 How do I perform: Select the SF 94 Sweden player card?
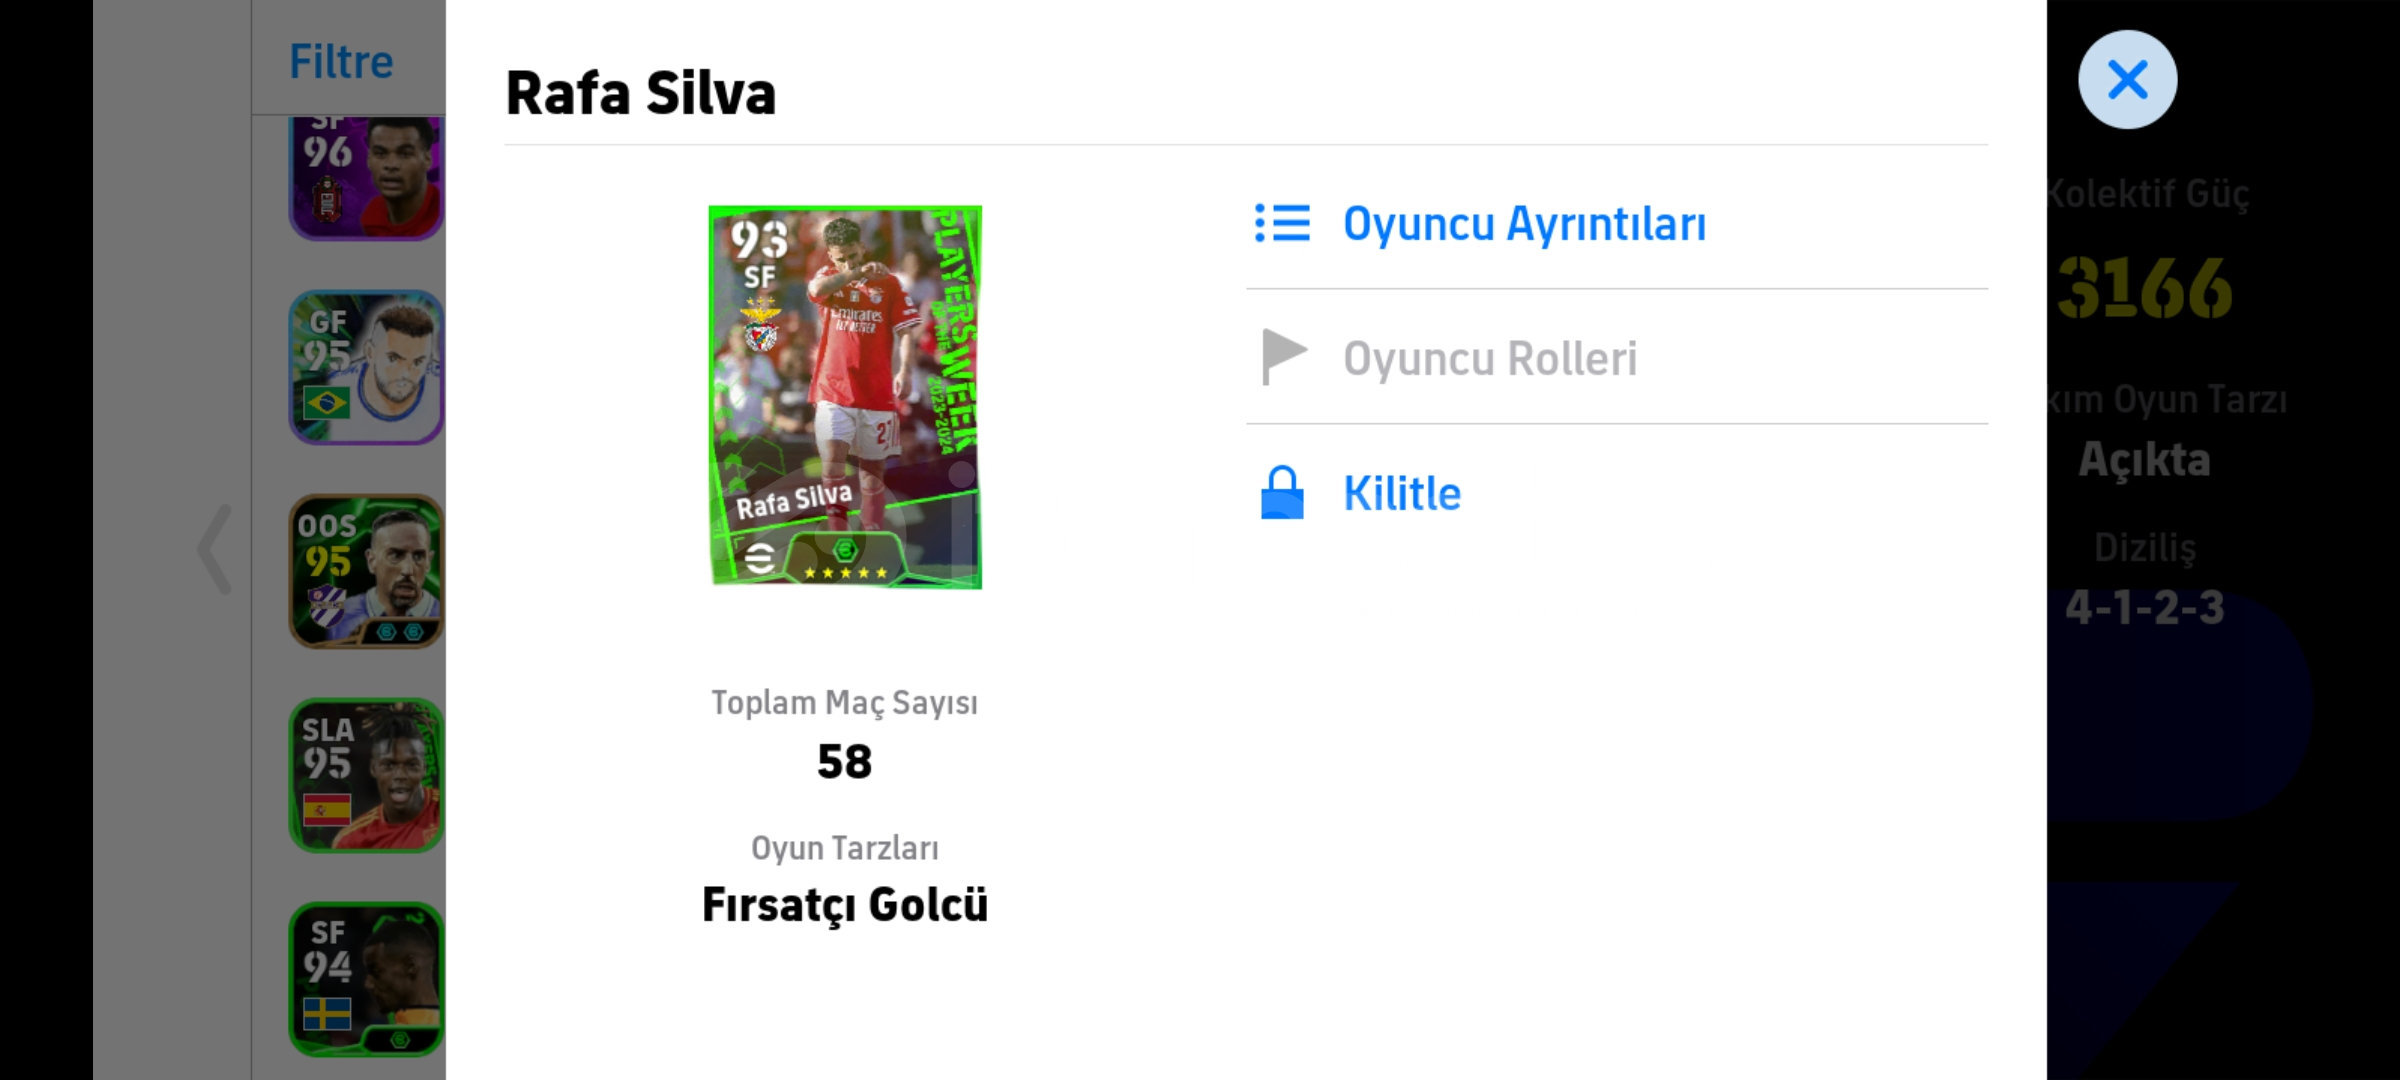click(x=367, y=979)
